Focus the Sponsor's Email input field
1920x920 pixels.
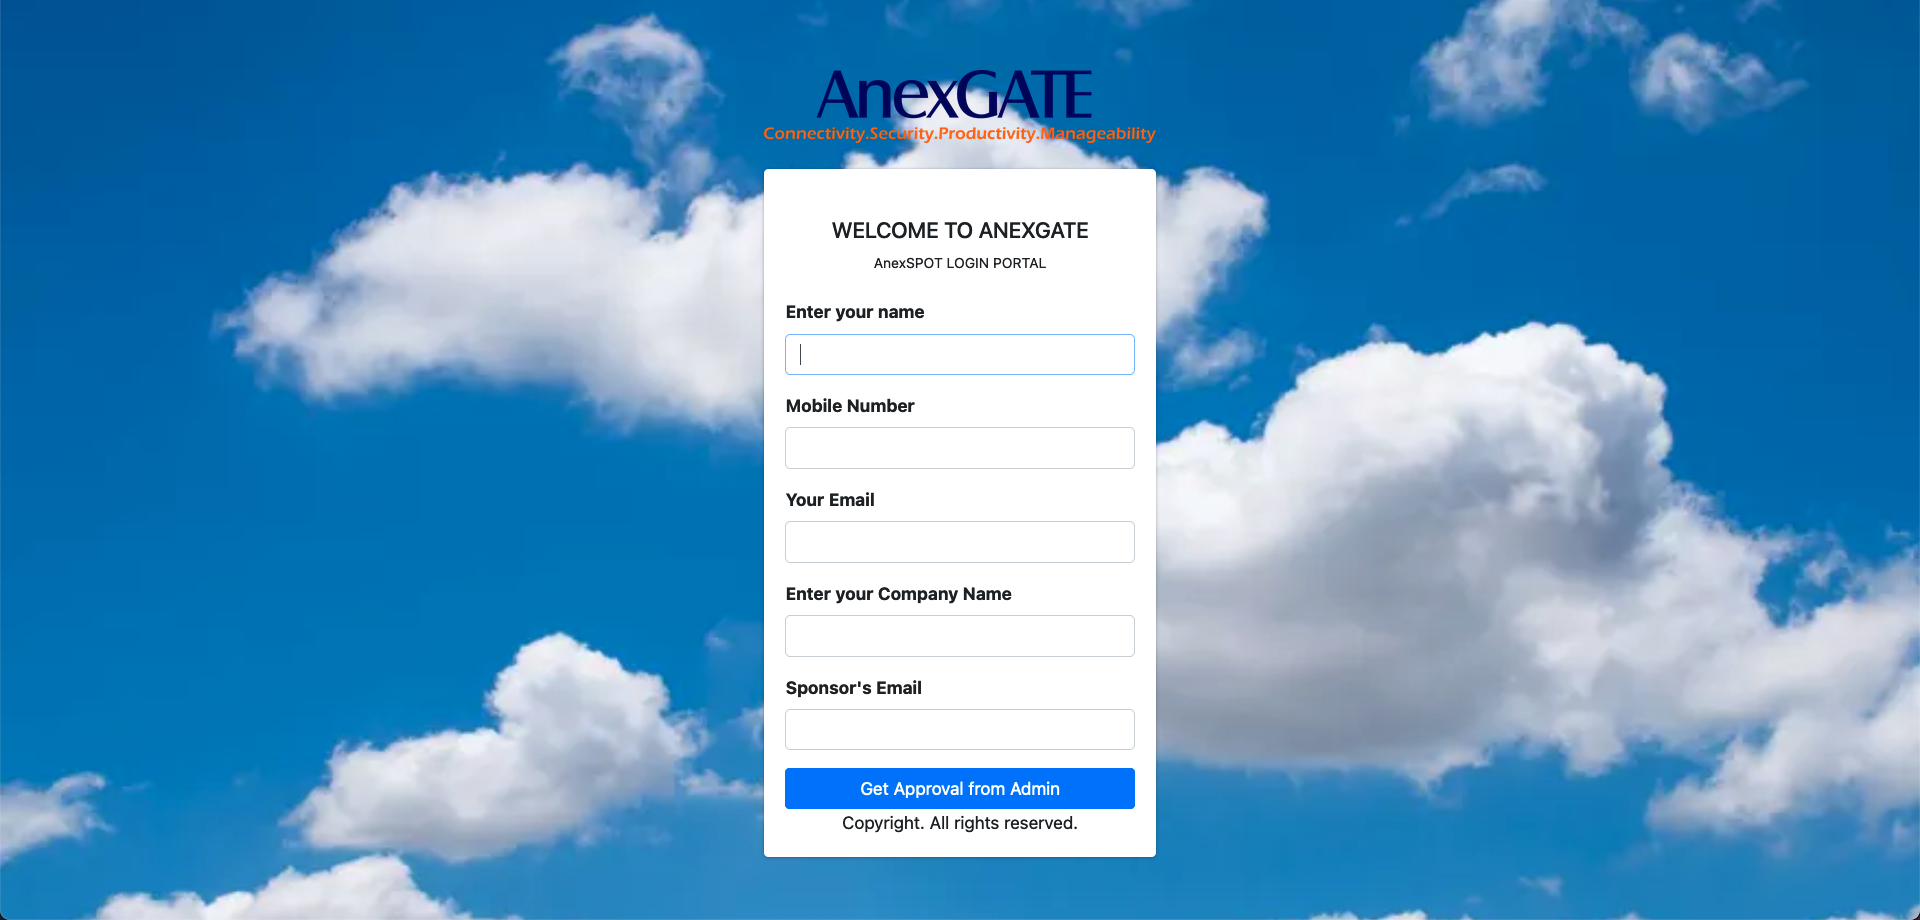[x=959, y=730]
